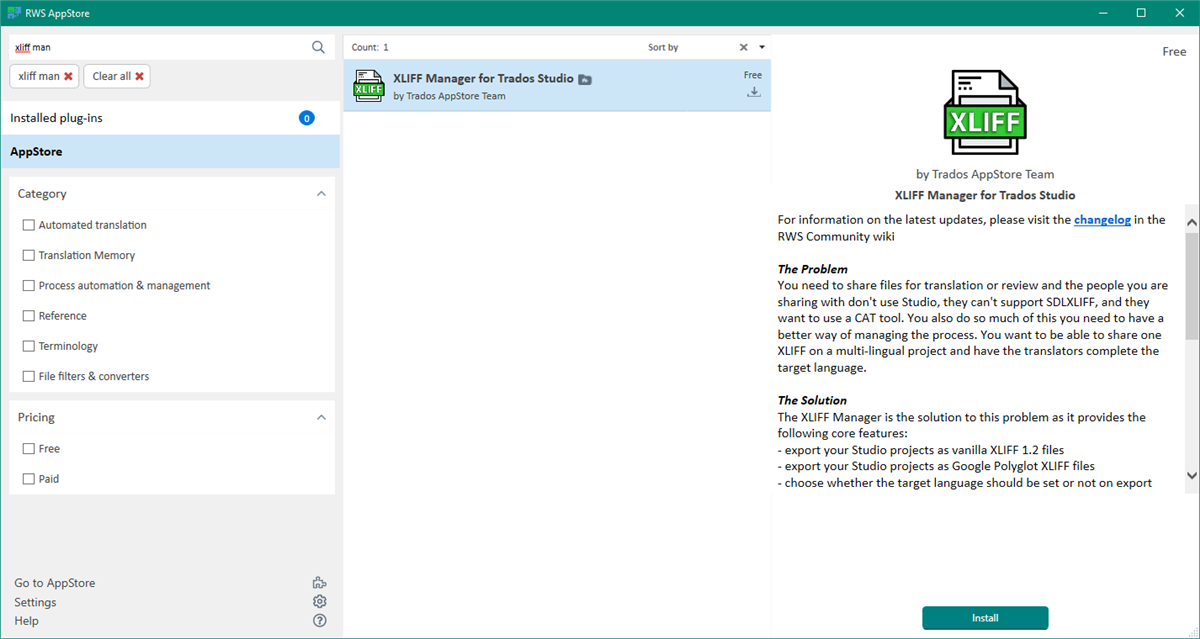The height and width of the screenshot is (639, 1200).
Task: Click the 'Count: 1' label
Action: tap(370, 47)
